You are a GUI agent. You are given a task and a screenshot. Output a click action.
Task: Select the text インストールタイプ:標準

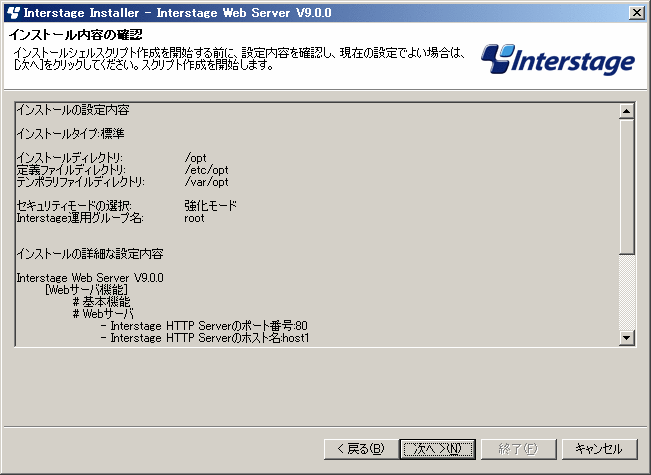tap(70, 134)
